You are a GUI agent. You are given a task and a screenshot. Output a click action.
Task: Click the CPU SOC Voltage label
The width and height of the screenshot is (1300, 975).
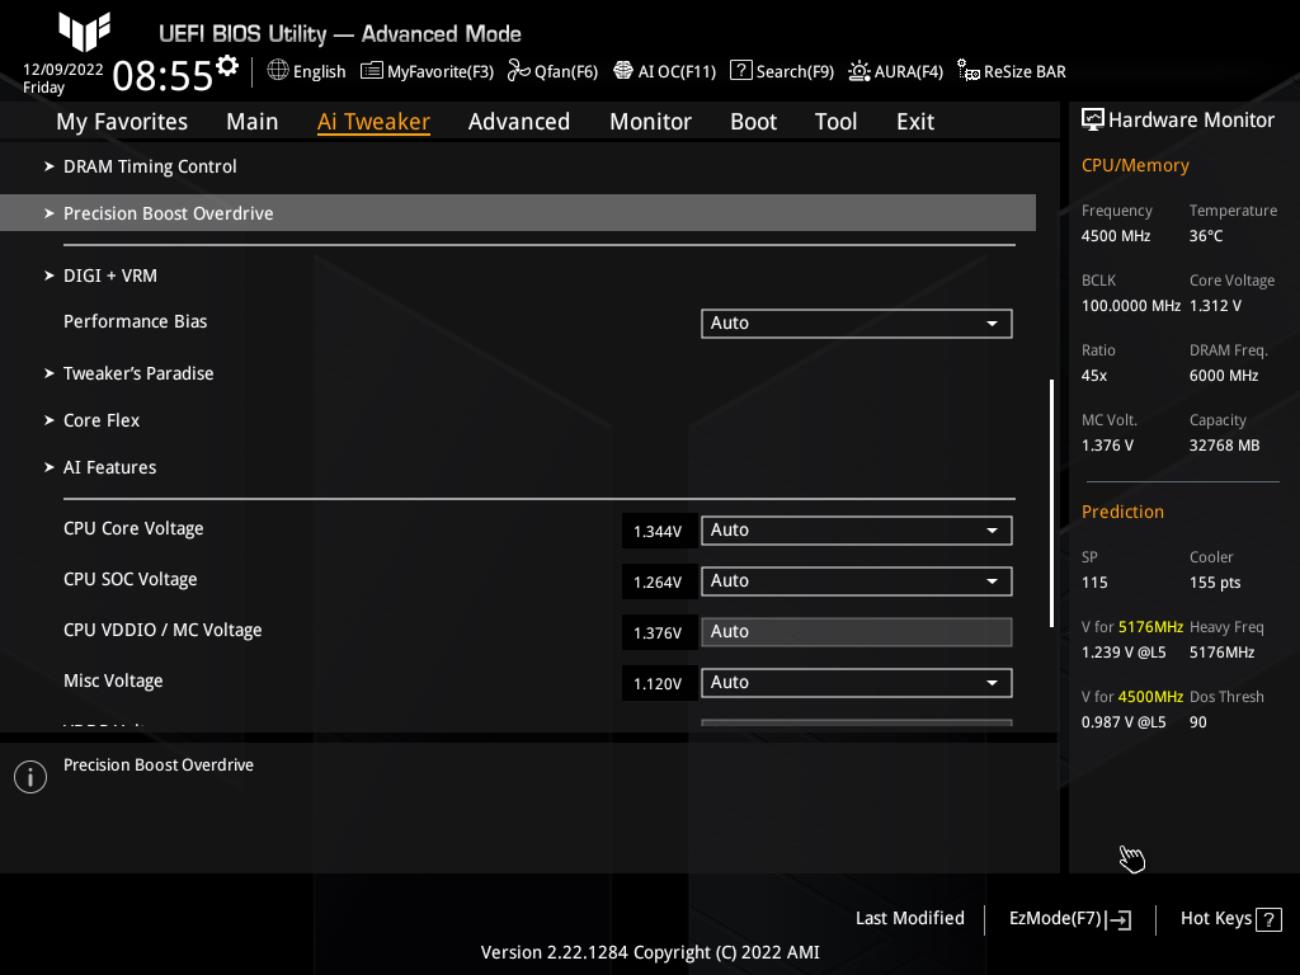[x=130, y=580]
